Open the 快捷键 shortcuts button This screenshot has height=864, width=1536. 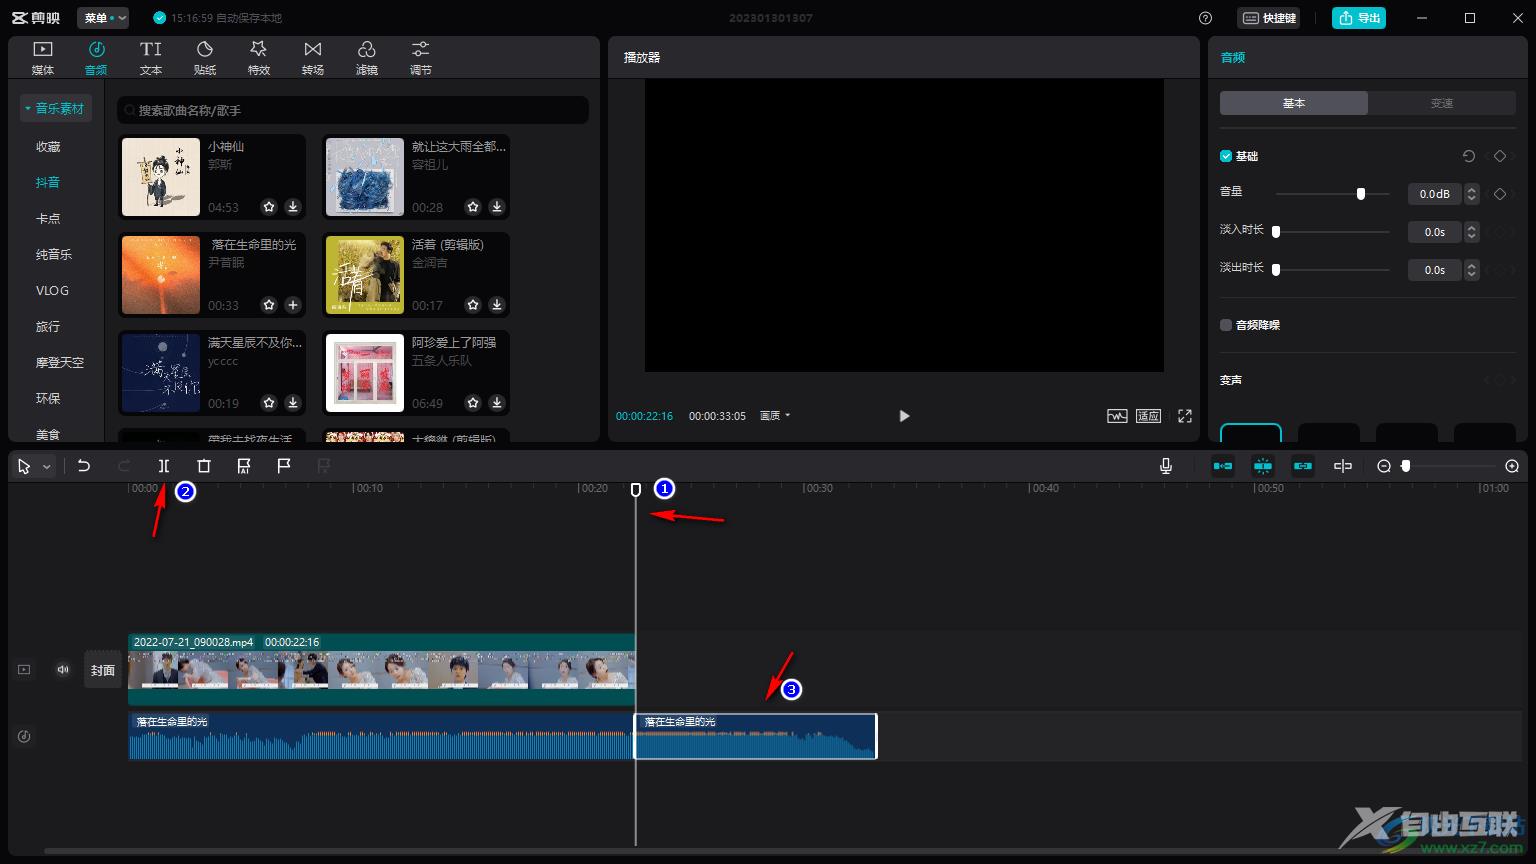point(1269,18)
